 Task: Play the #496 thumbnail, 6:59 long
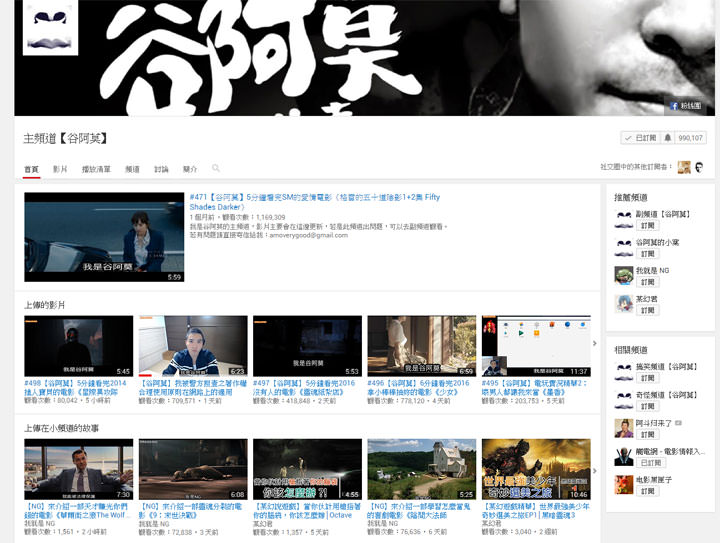pyautogui.click(x=422, y=346)
